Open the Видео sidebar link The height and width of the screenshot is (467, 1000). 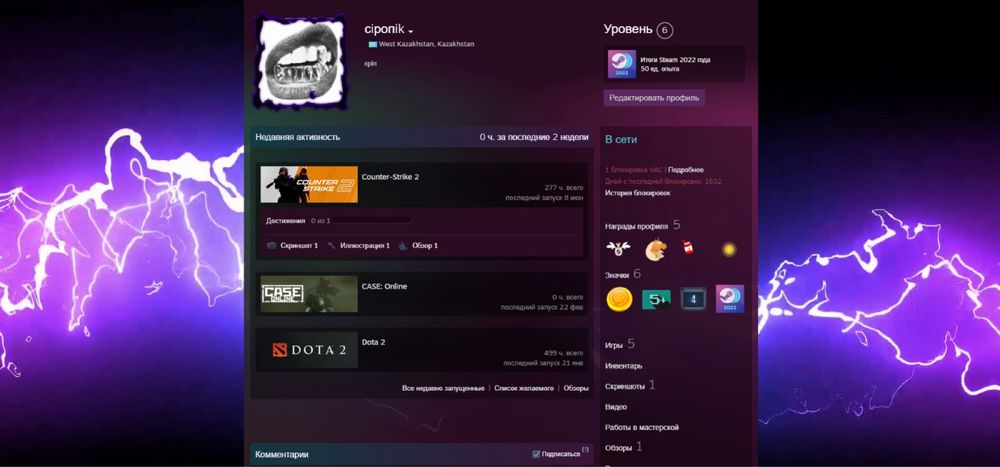click(615, 407)
